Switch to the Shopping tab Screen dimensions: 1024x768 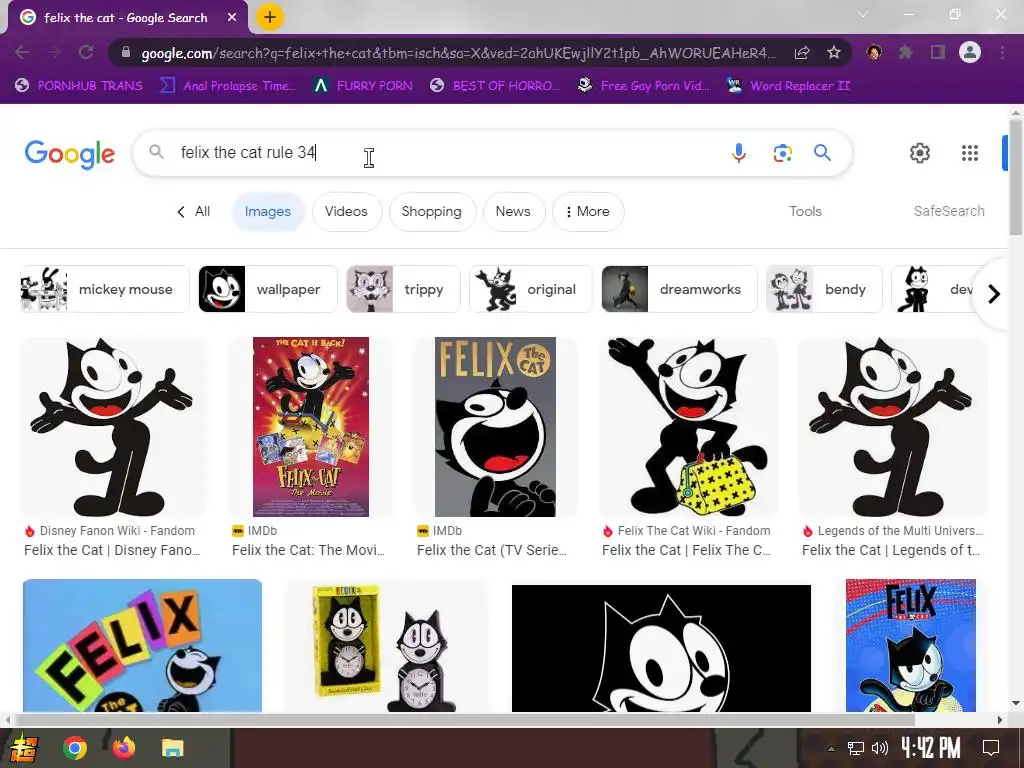[x=432, y=212]
